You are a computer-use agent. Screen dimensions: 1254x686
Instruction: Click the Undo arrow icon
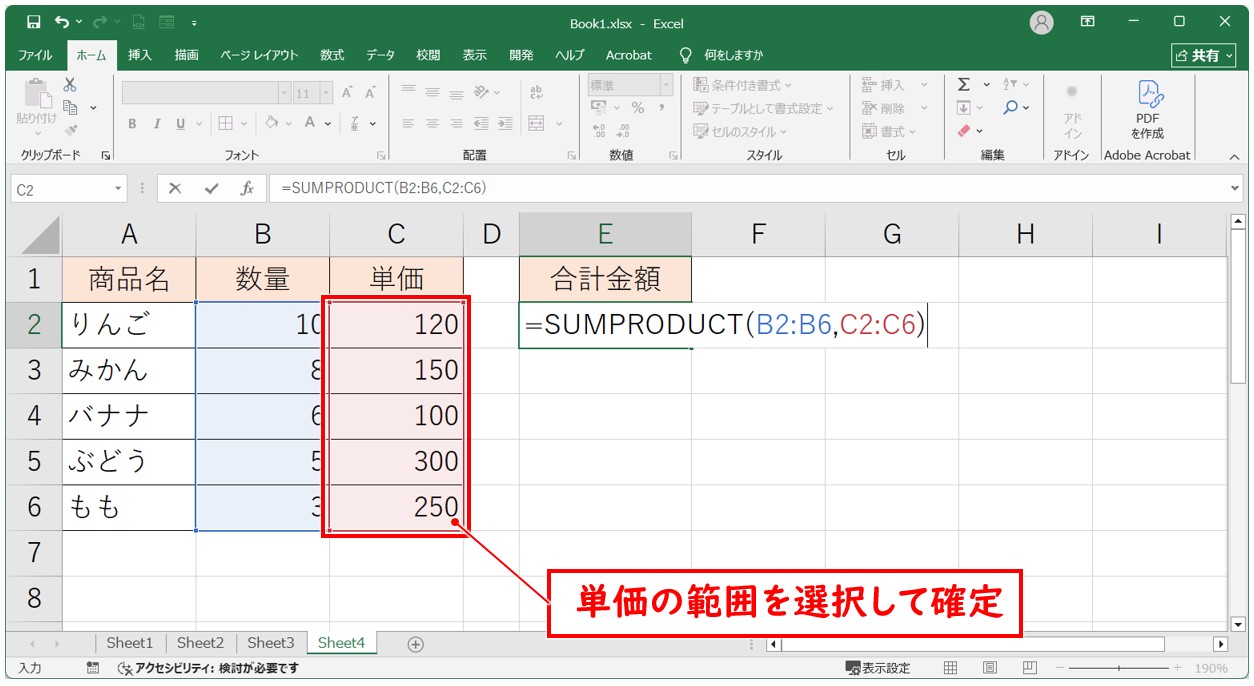[62, 22]
